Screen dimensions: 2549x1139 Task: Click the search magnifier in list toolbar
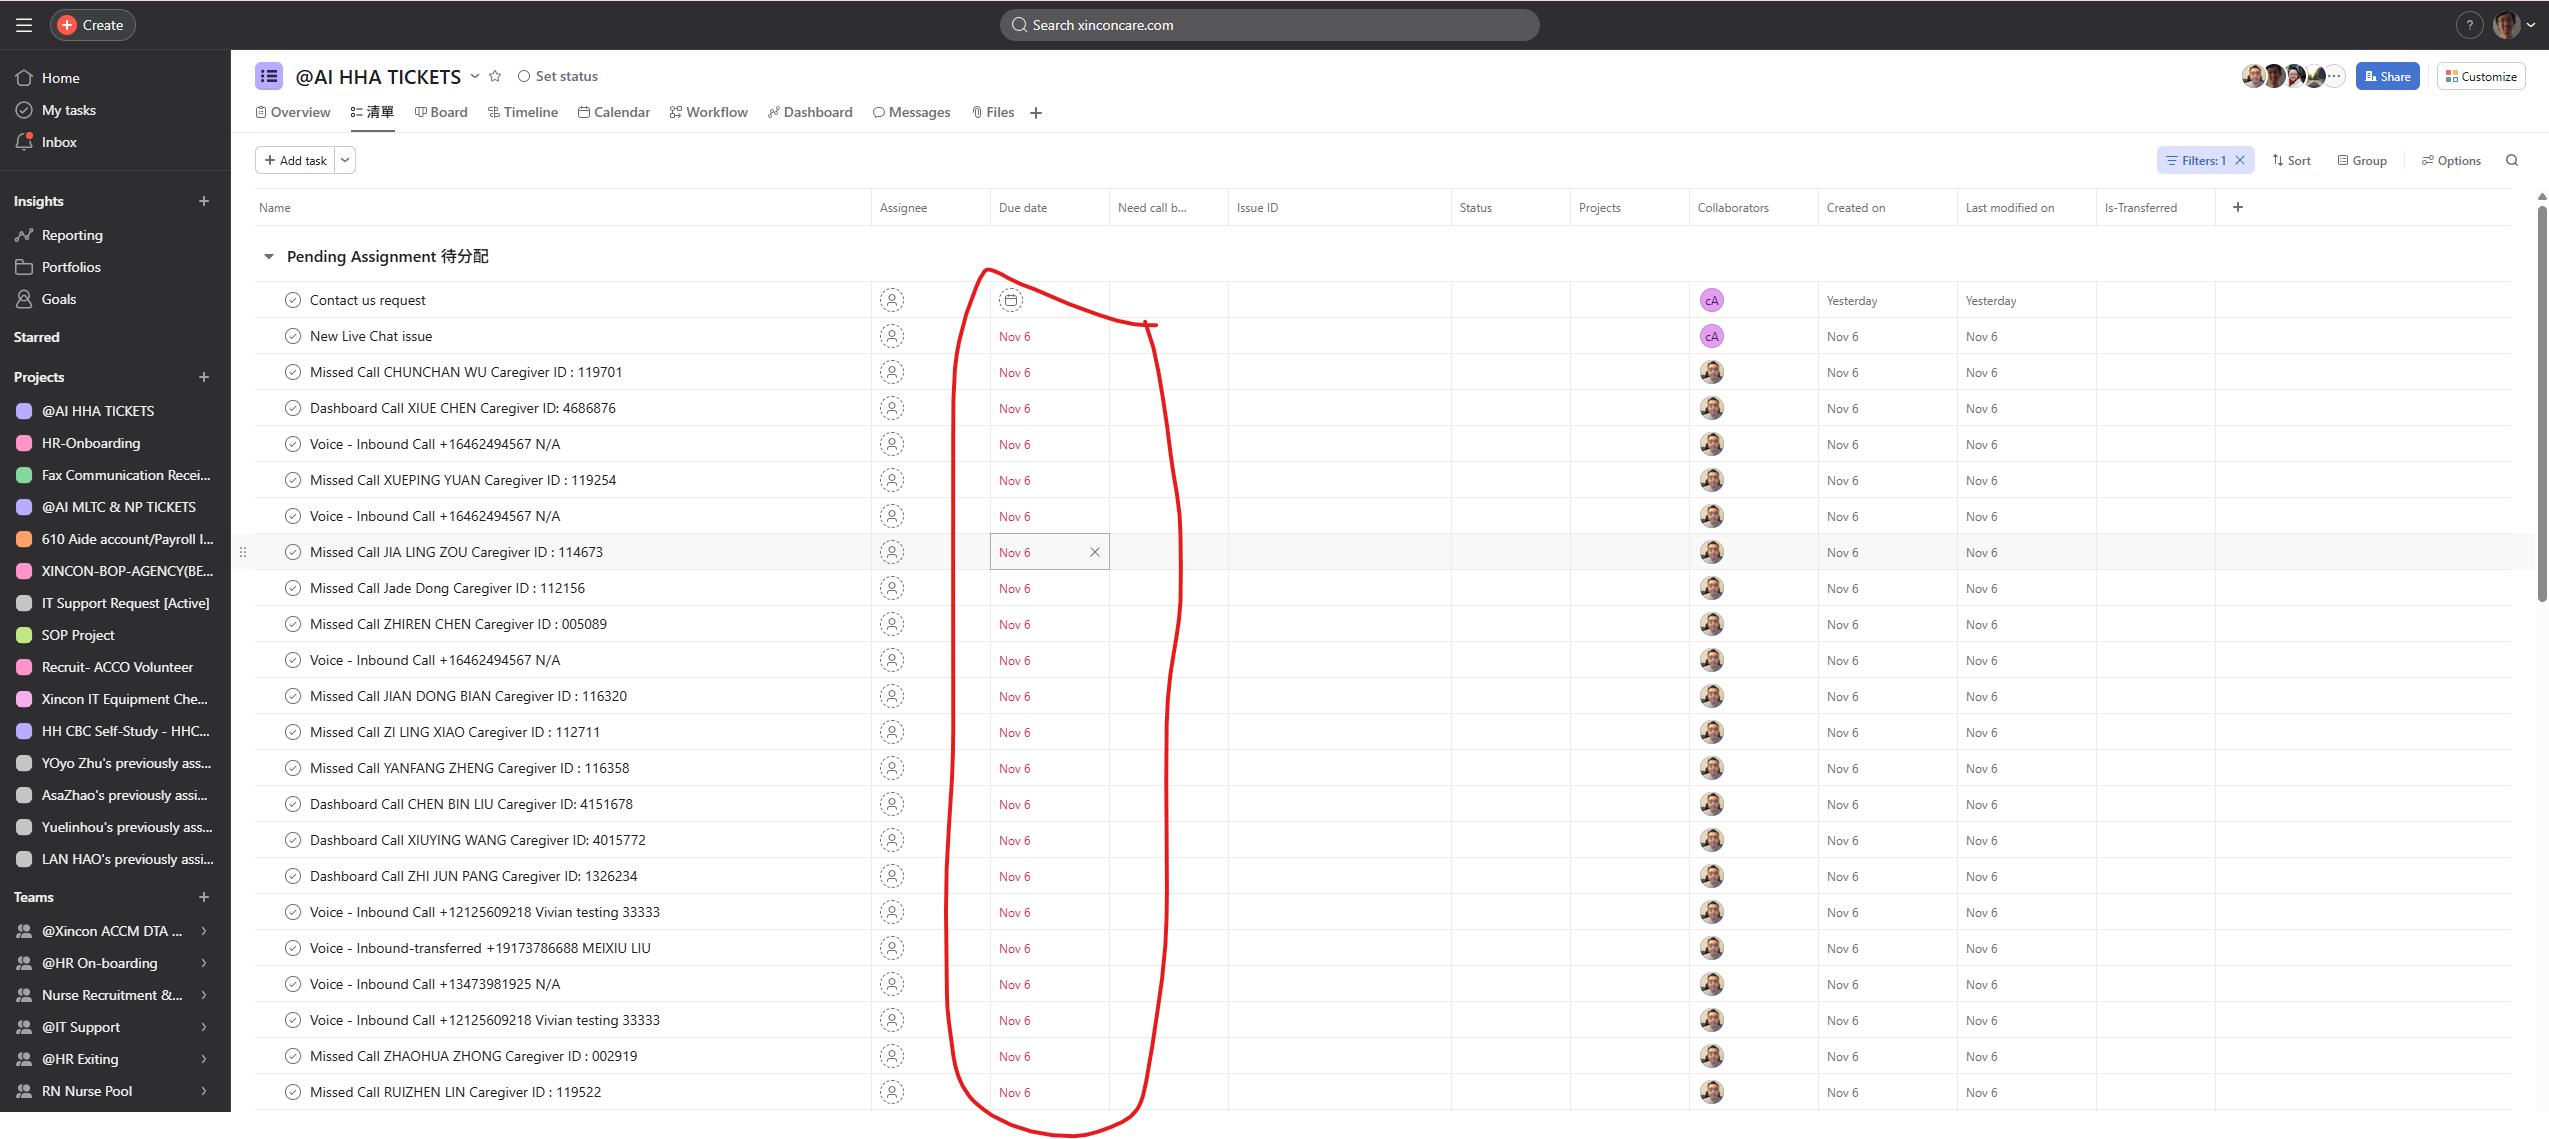[x=2511, y=160]
